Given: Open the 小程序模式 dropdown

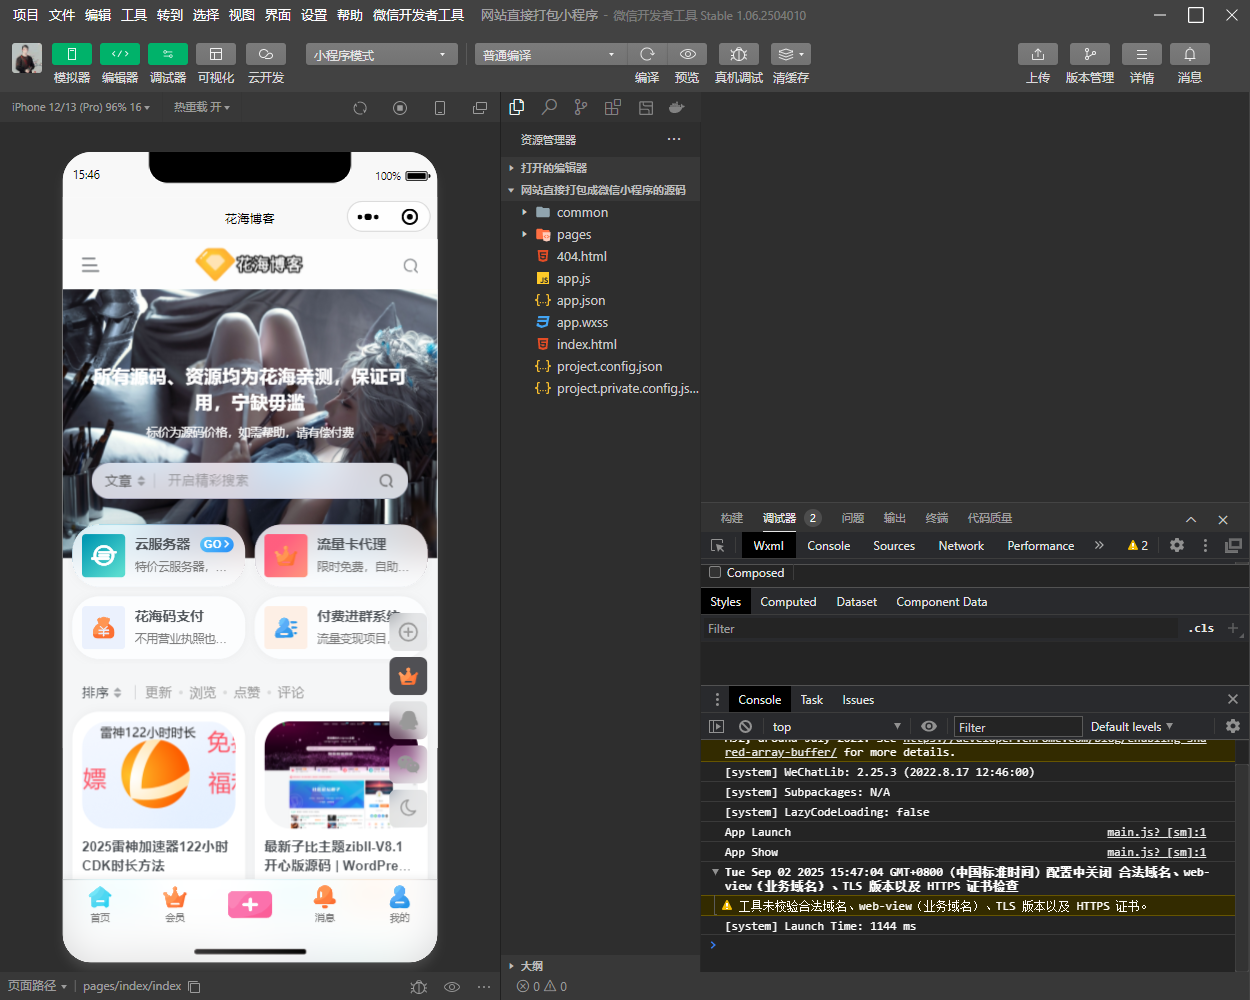Looking at the screenshot, I should pos(381,55).
